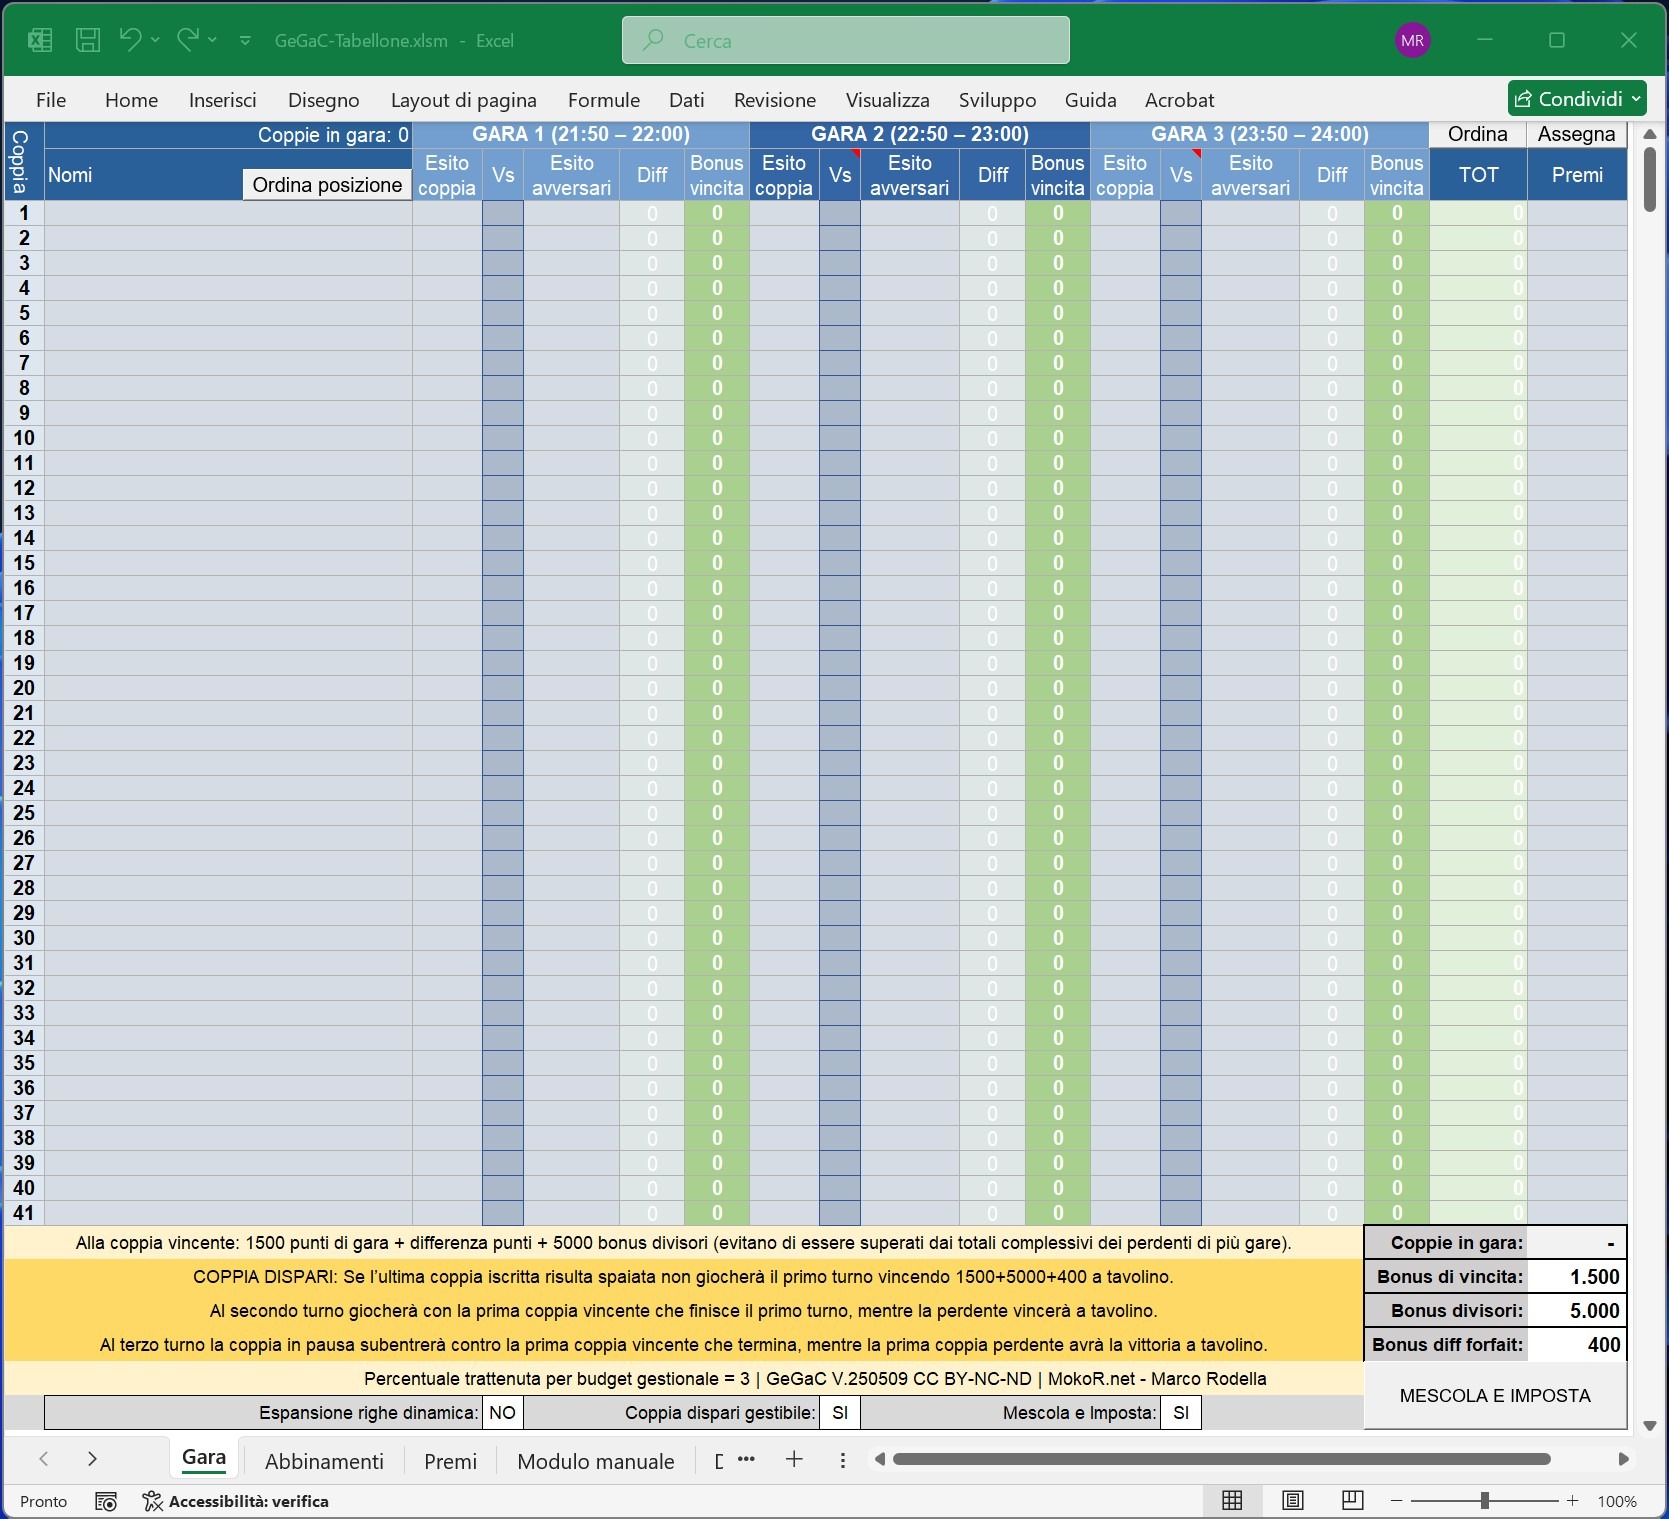Open sheet tab bar options dots

[x=843, y=1461]
